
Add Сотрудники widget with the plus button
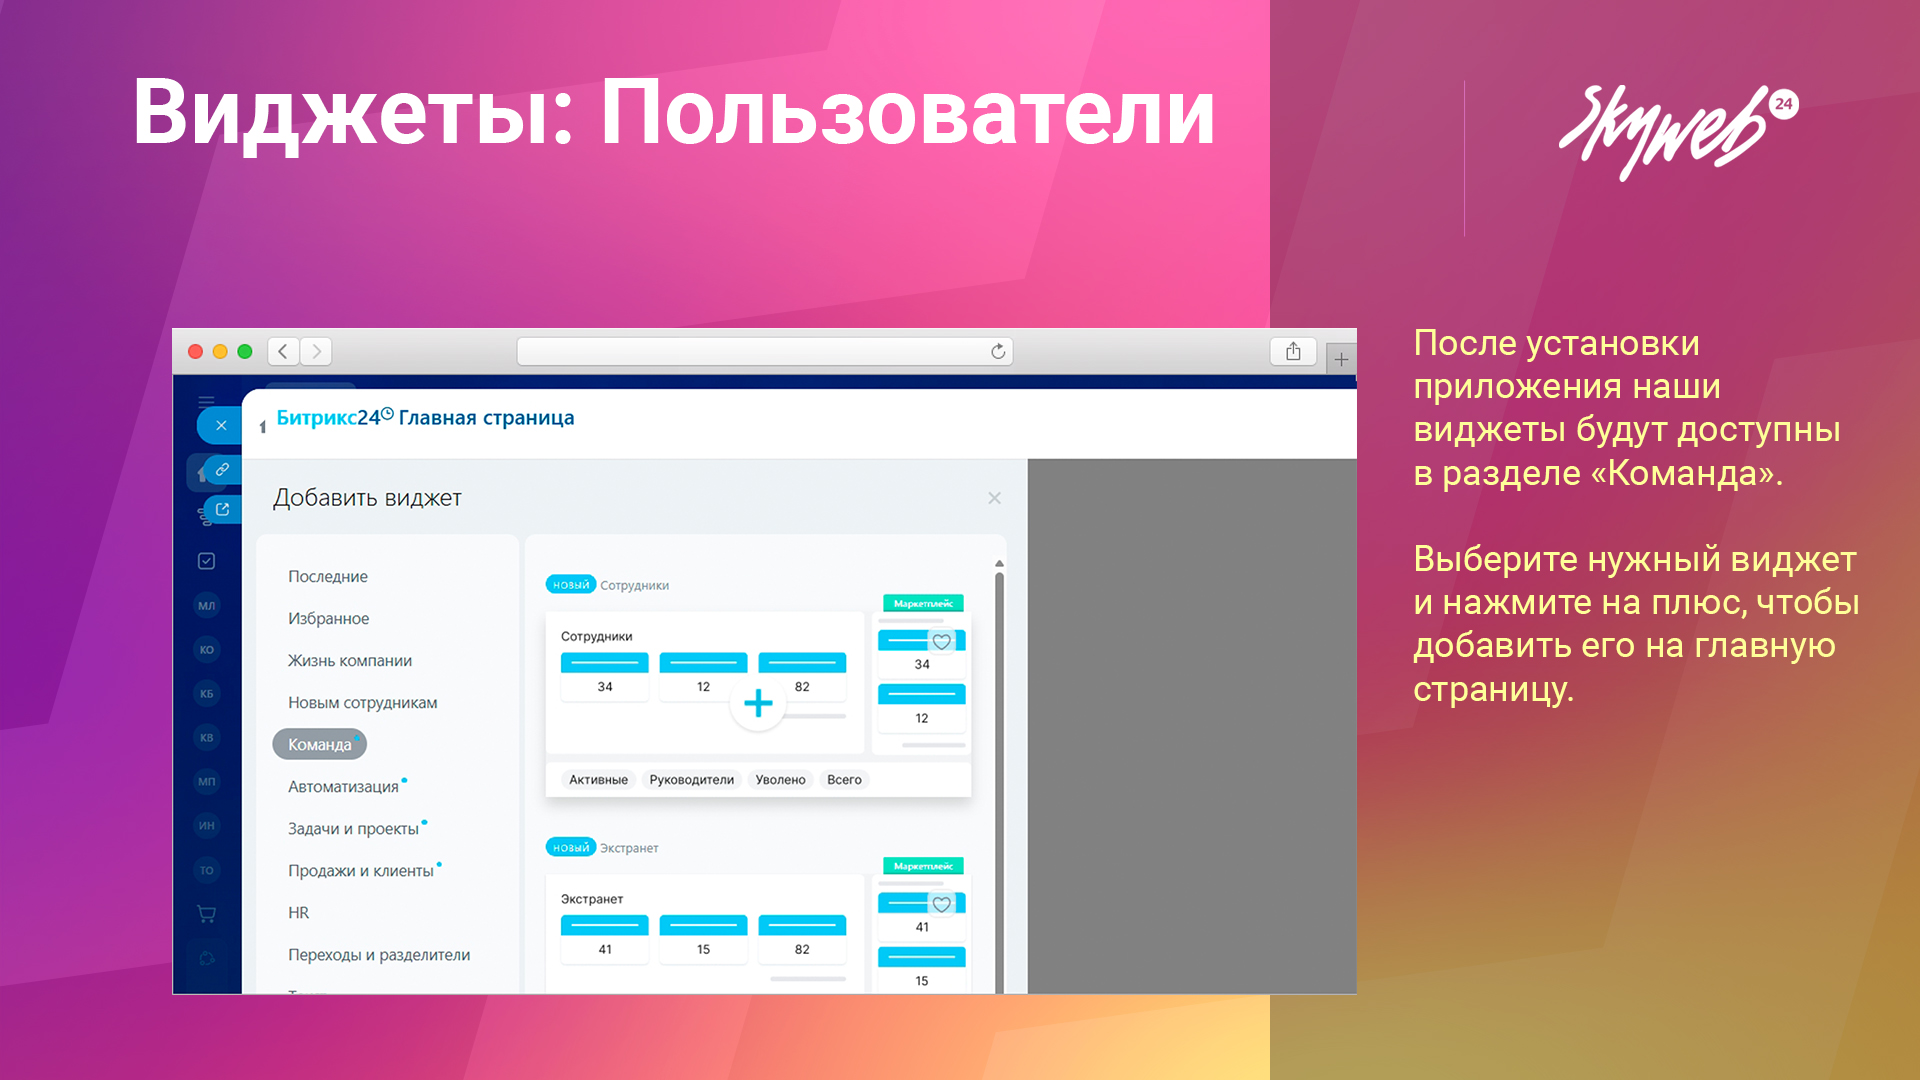758,703
